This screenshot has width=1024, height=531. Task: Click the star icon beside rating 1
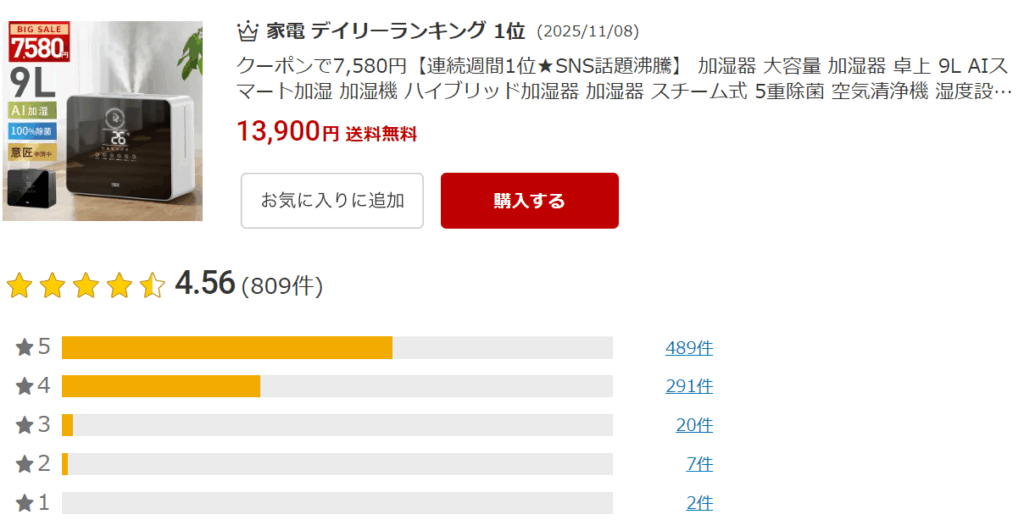click(25, 502)
